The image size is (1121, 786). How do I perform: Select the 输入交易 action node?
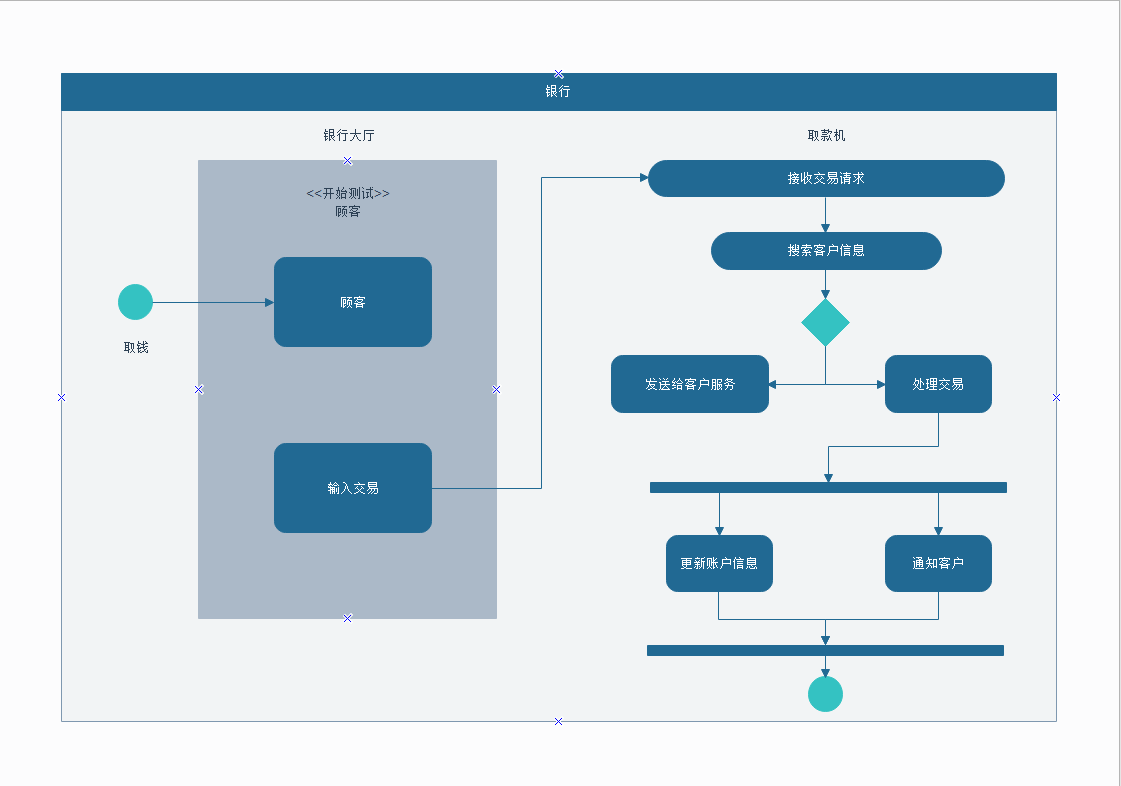(x=352, y=488)
